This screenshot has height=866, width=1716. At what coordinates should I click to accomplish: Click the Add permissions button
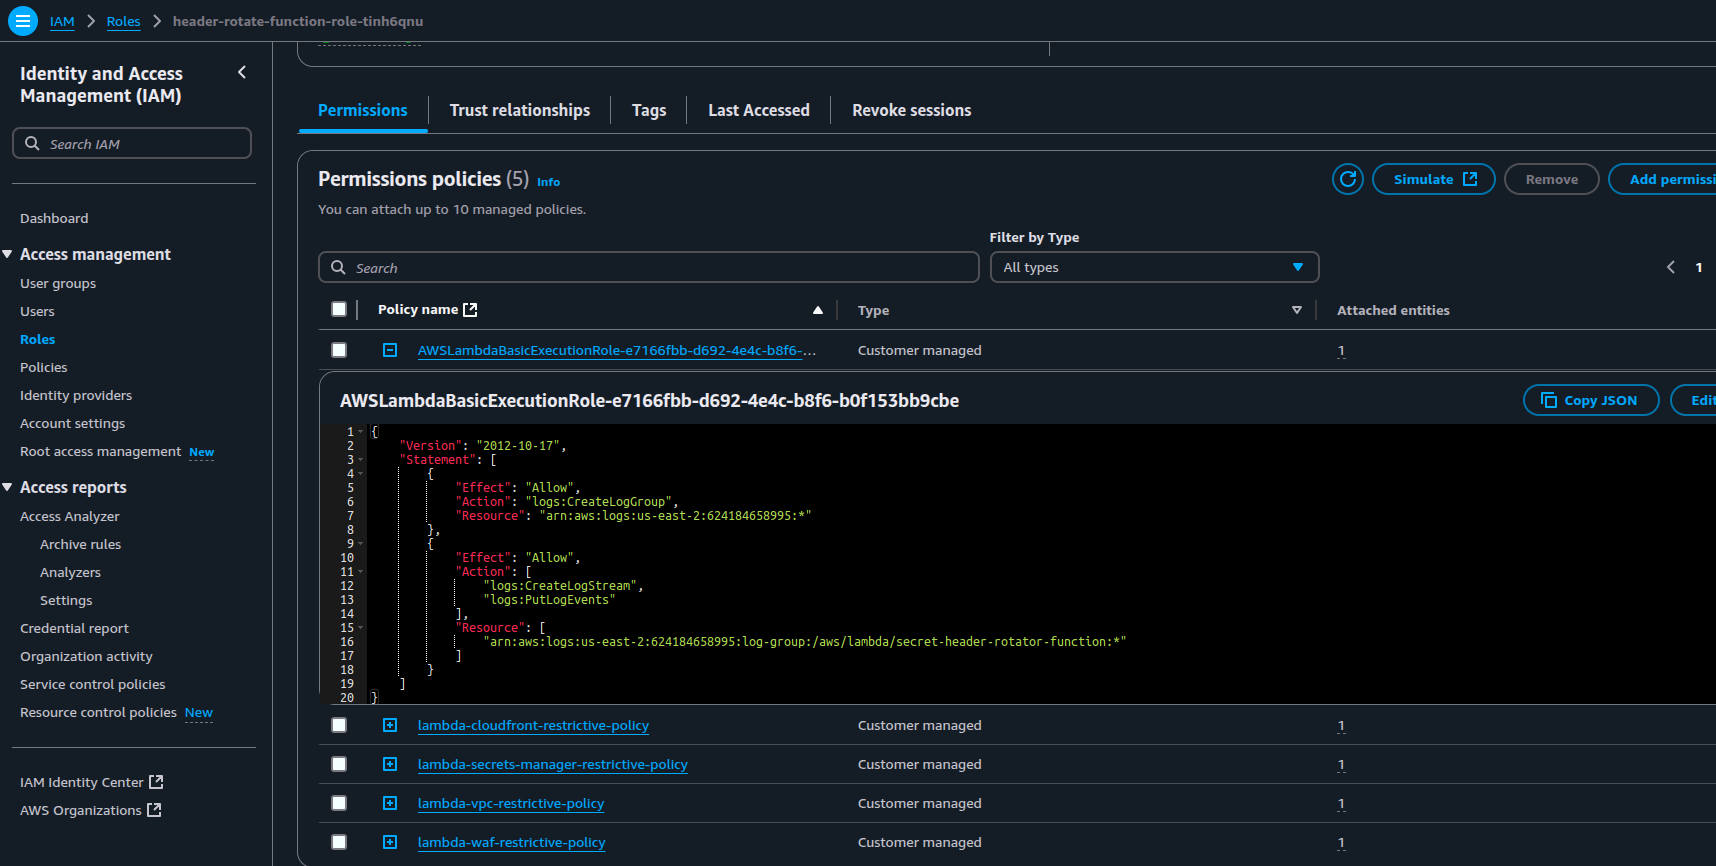1662,179
